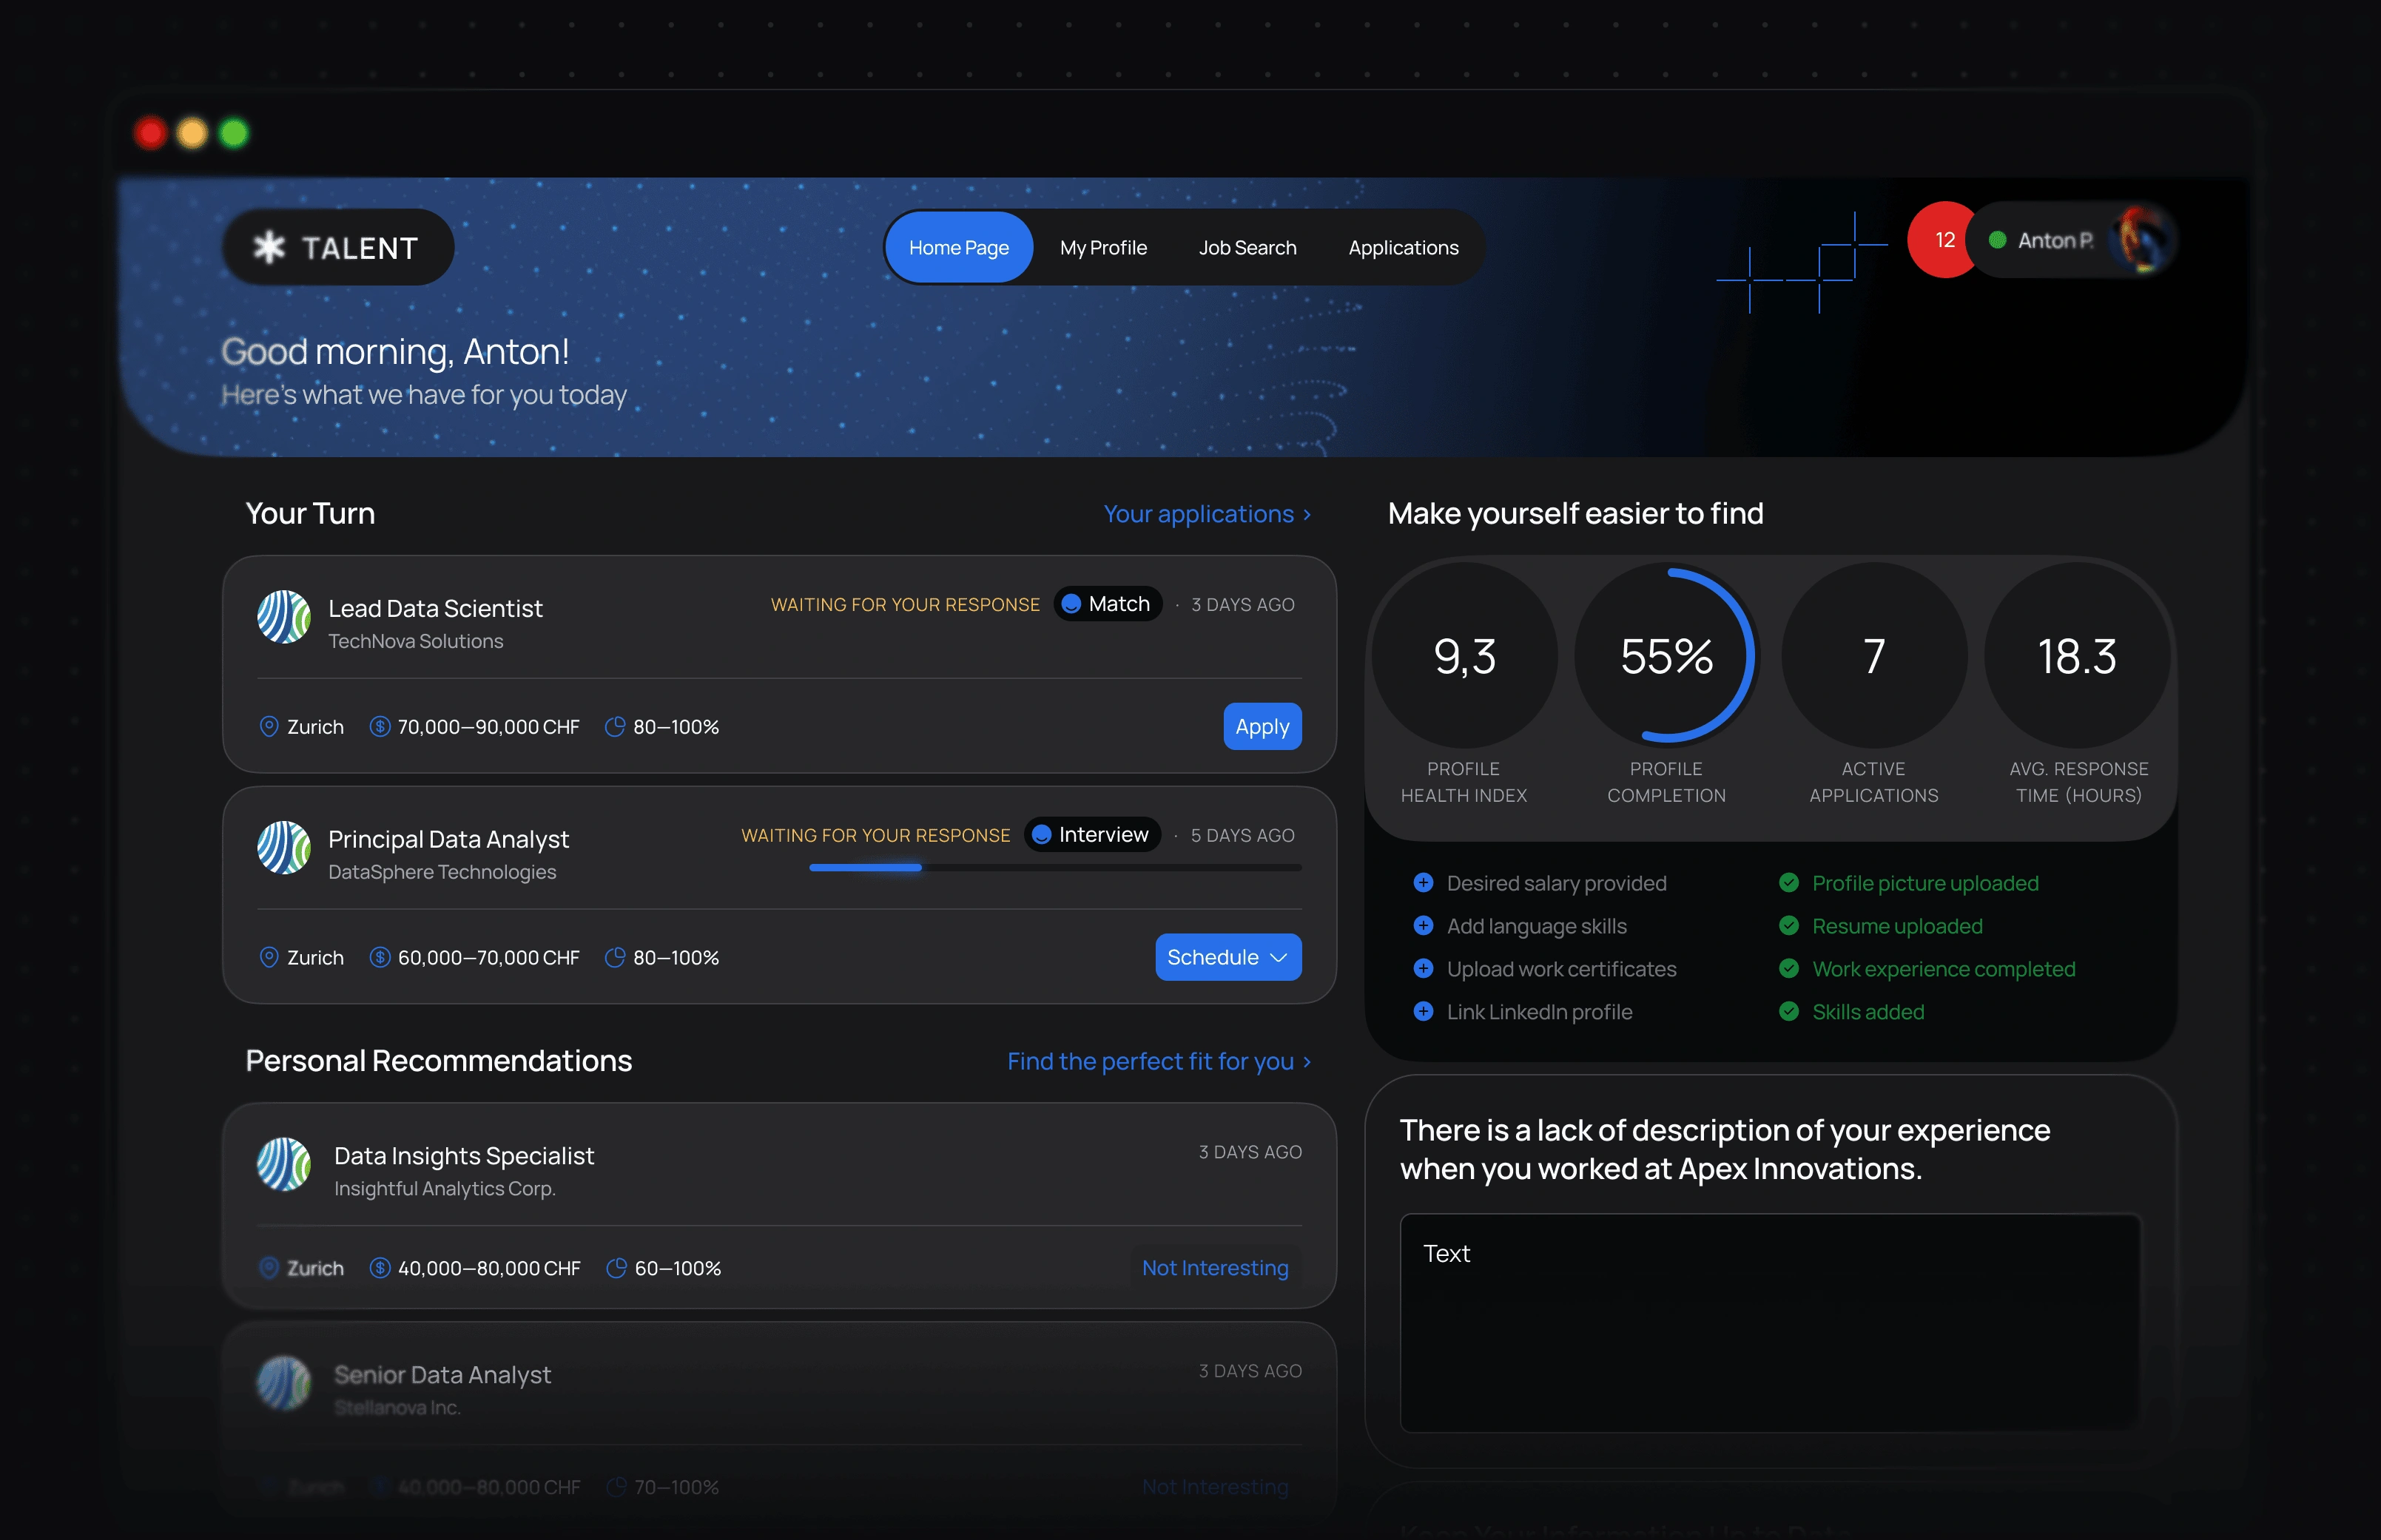2381x1540 pixels.
Task: Click check icon beside Profile picture uploaded
Action: click(1789, 882)
